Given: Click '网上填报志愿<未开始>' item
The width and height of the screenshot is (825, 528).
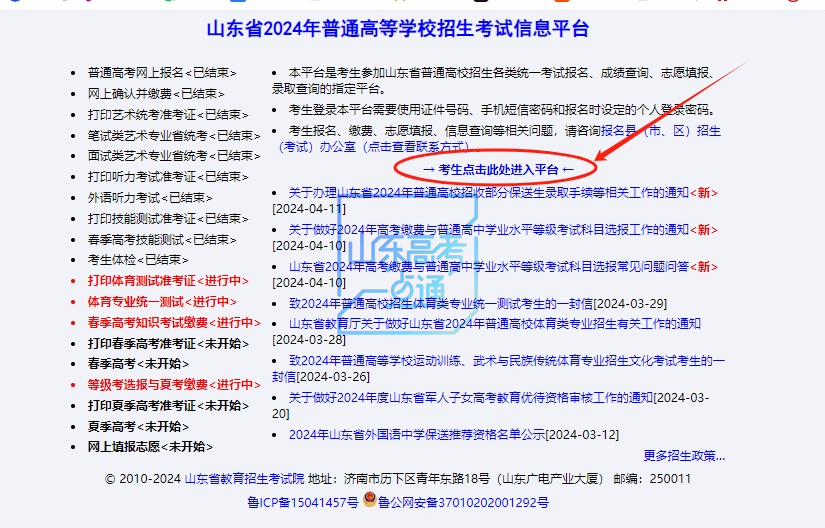Looking at the screenshot, I should 150,446.
